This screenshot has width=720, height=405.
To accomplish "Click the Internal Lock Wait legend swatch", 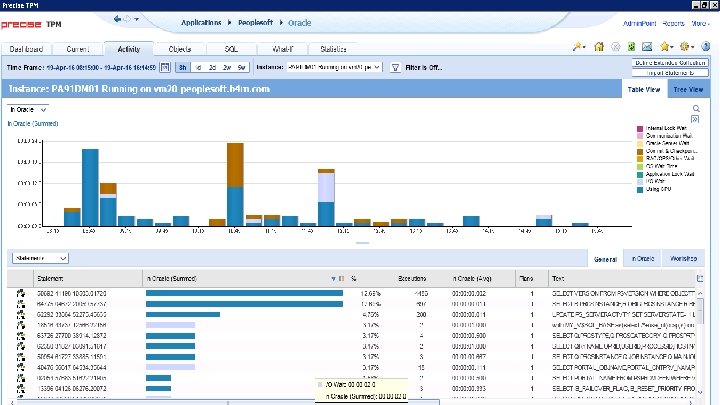I will [640, 129].
